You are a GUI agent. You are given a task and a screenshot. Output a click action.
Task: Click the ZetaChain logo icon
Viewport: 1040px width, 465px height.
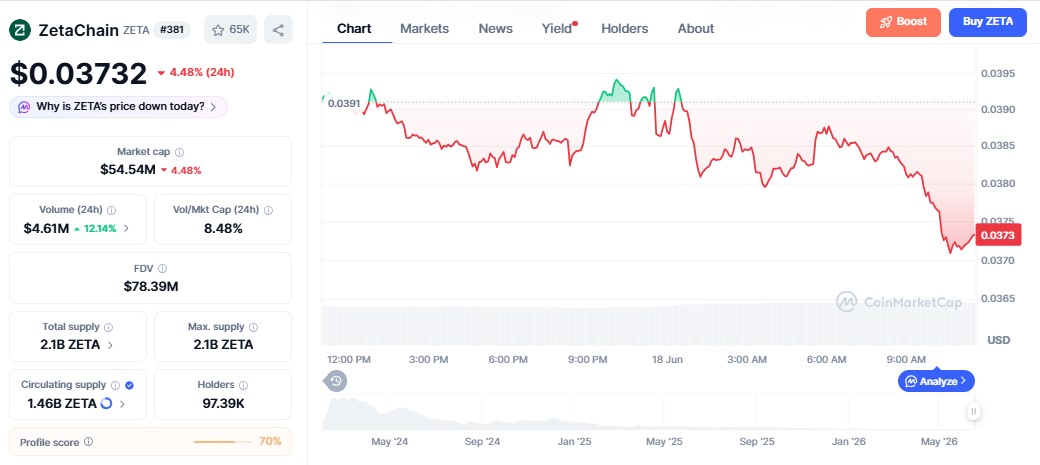[x=20, y=30]
